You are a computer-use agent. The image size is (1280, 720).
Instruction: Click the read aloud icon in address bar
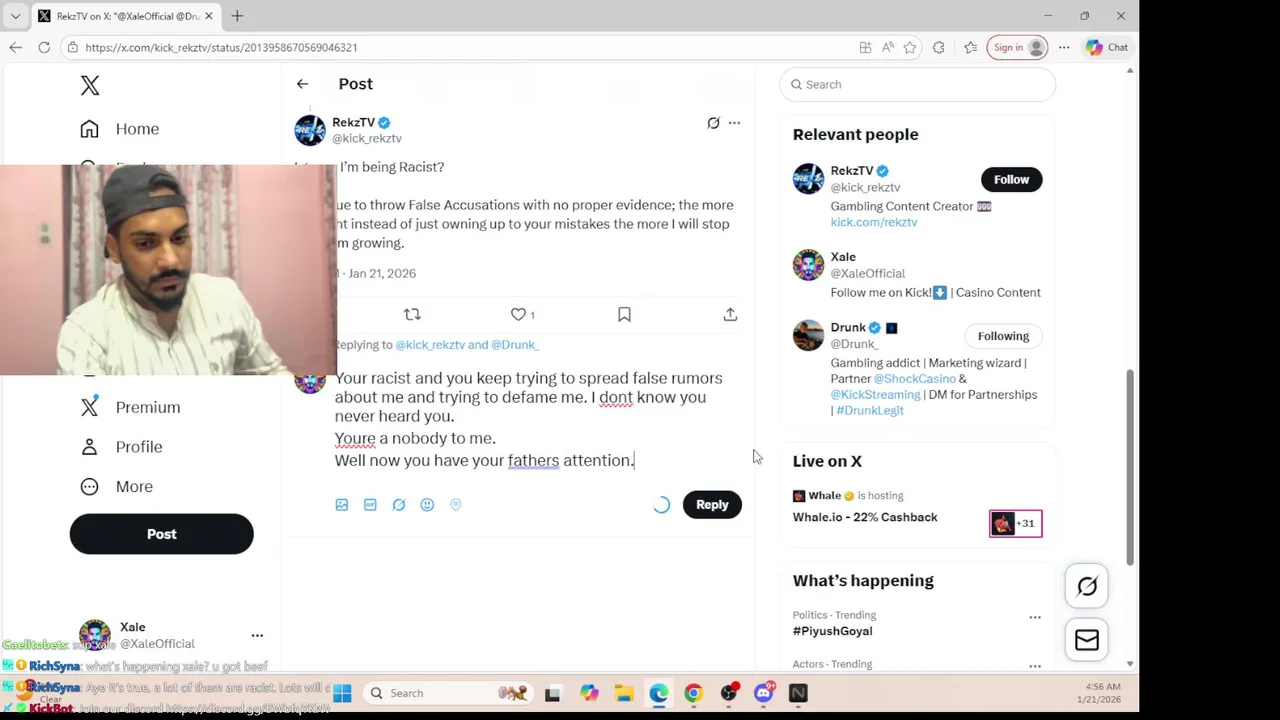(x=887, y=47)
